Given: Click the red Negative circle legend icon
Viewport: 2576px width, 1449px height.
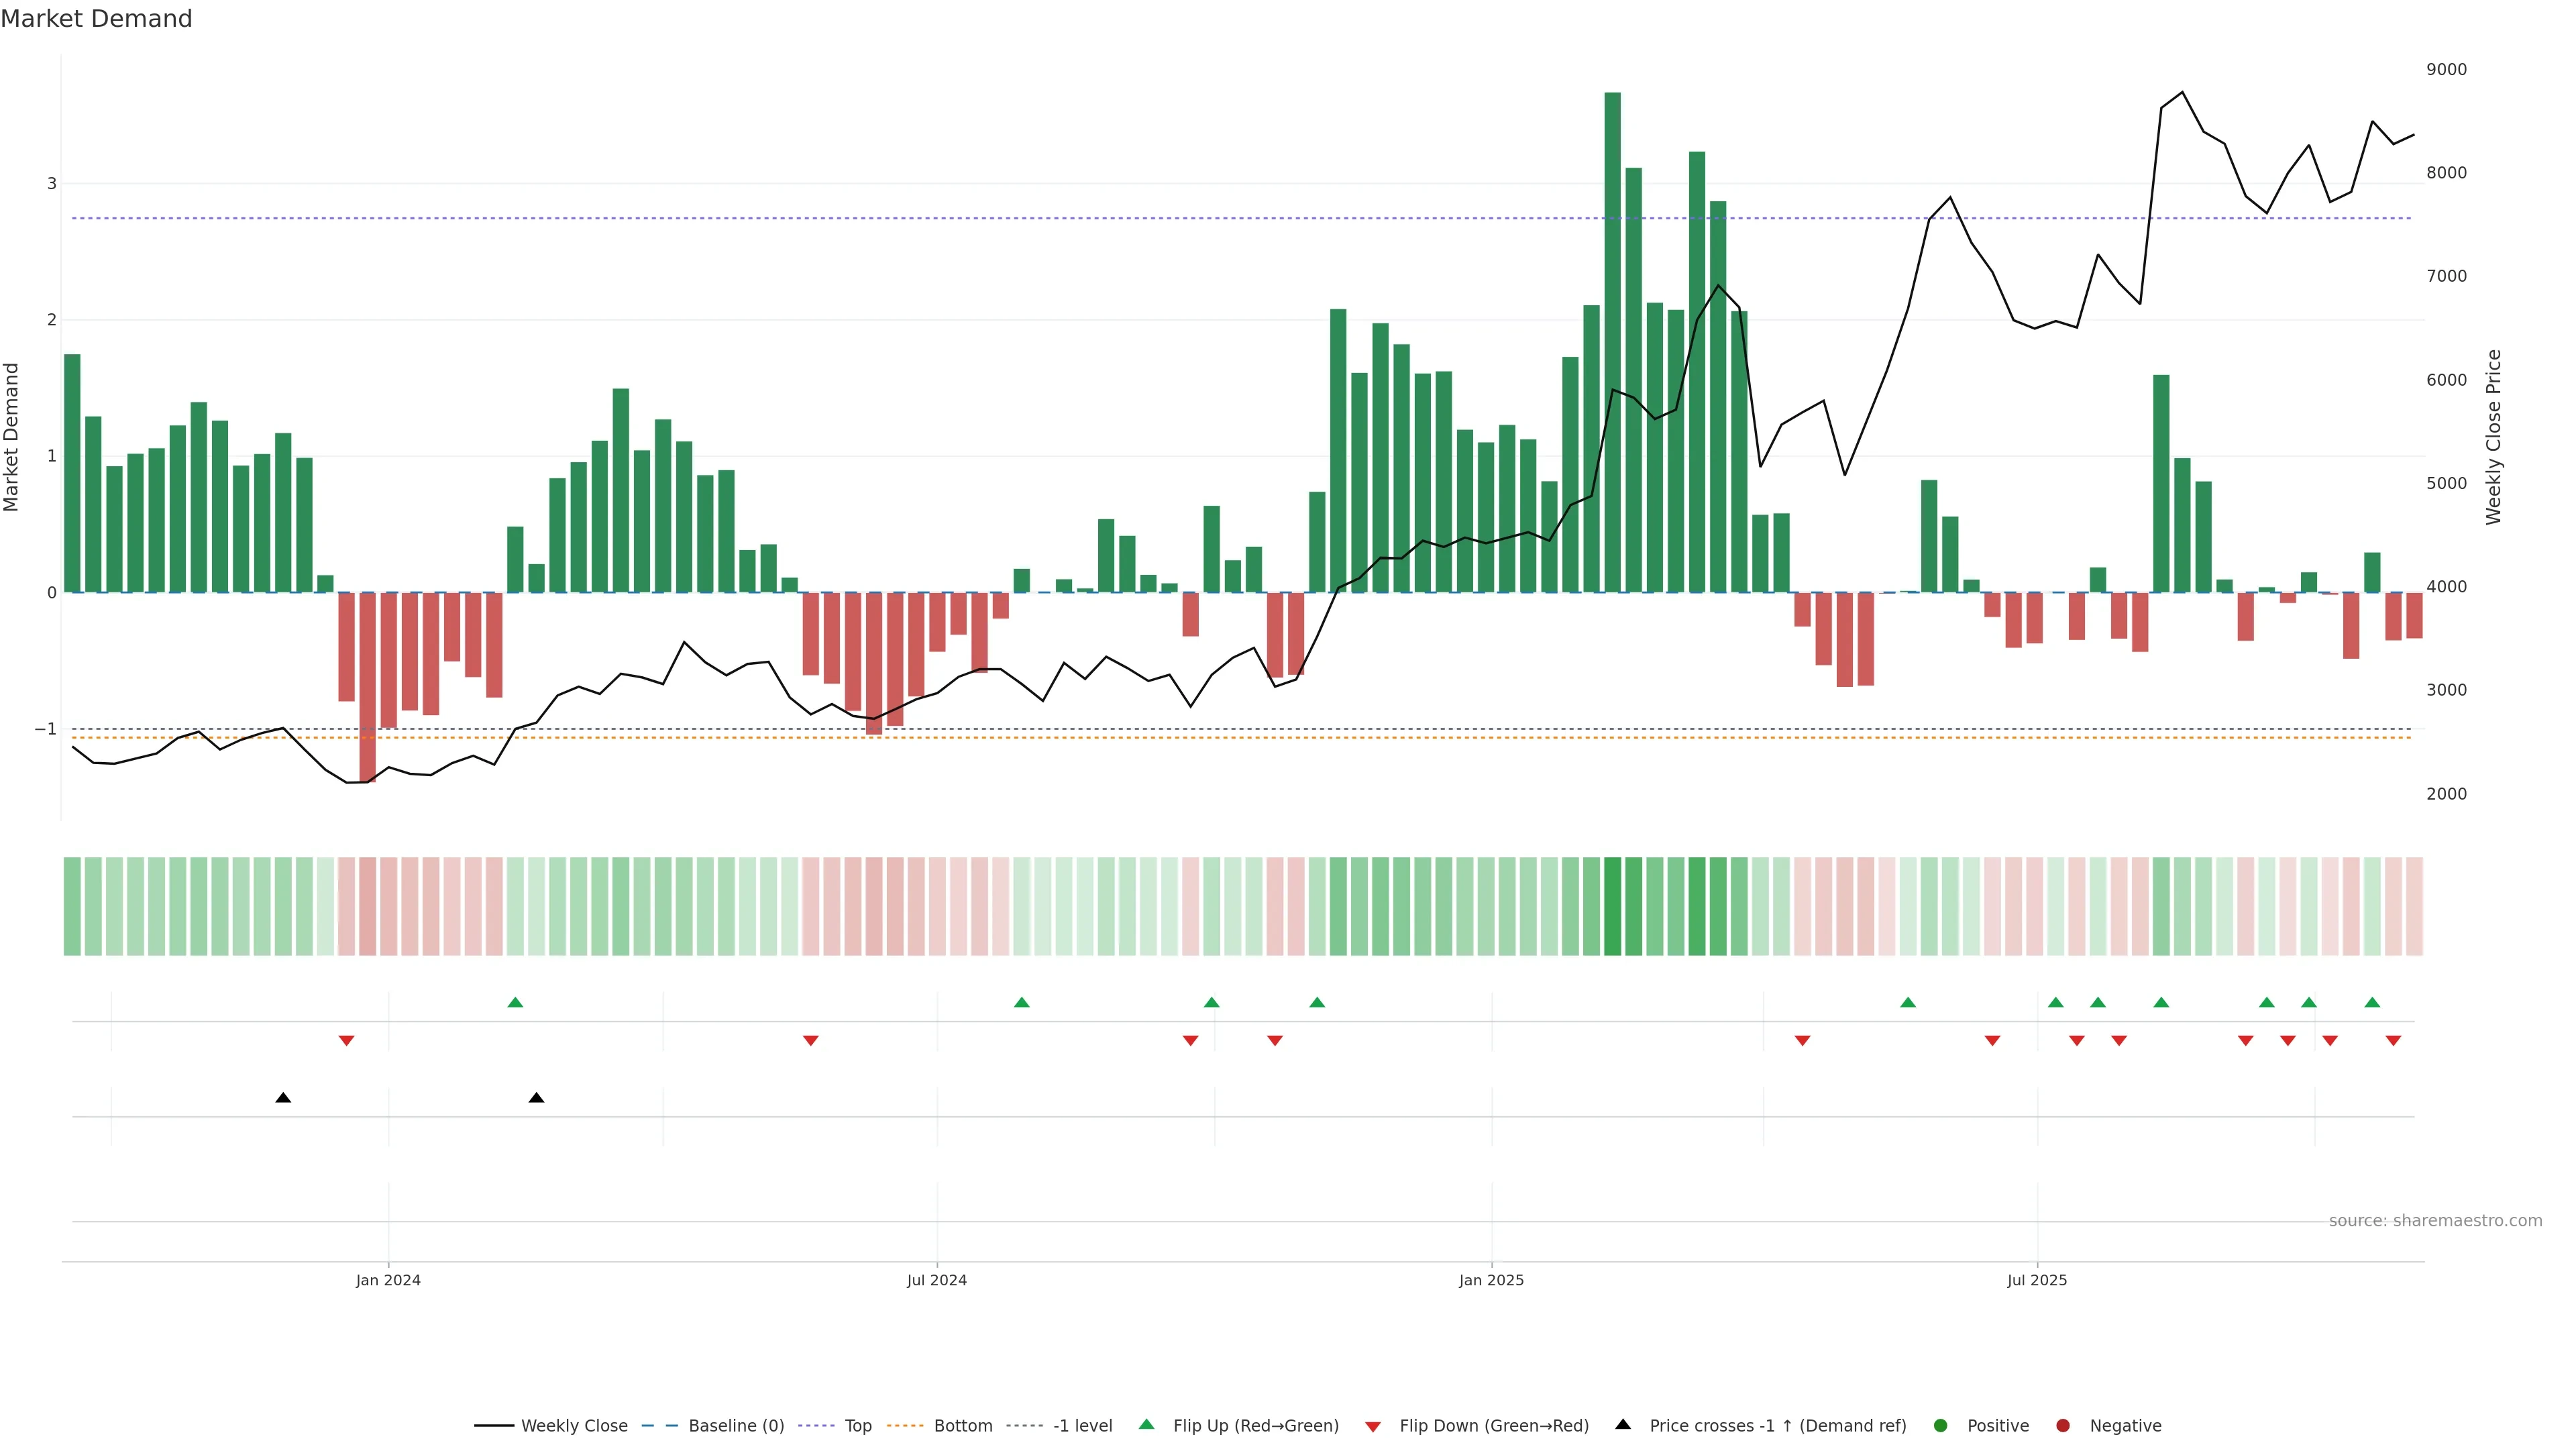Looking at the screenshot, I should (2063, 1425).
